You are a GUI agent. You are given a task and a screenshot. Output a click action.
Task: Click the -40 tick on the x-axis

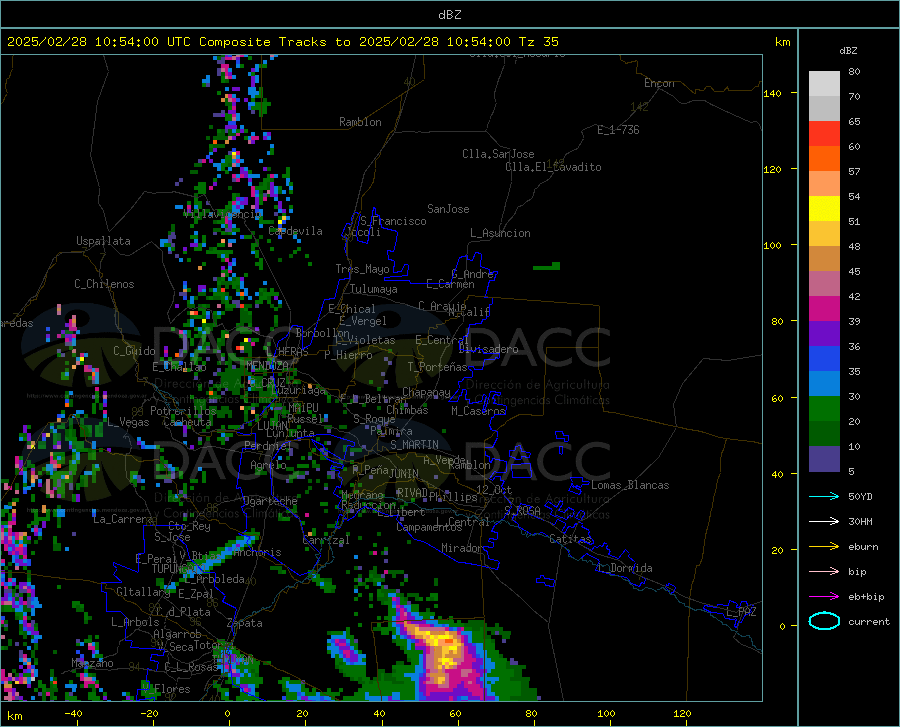73,713
